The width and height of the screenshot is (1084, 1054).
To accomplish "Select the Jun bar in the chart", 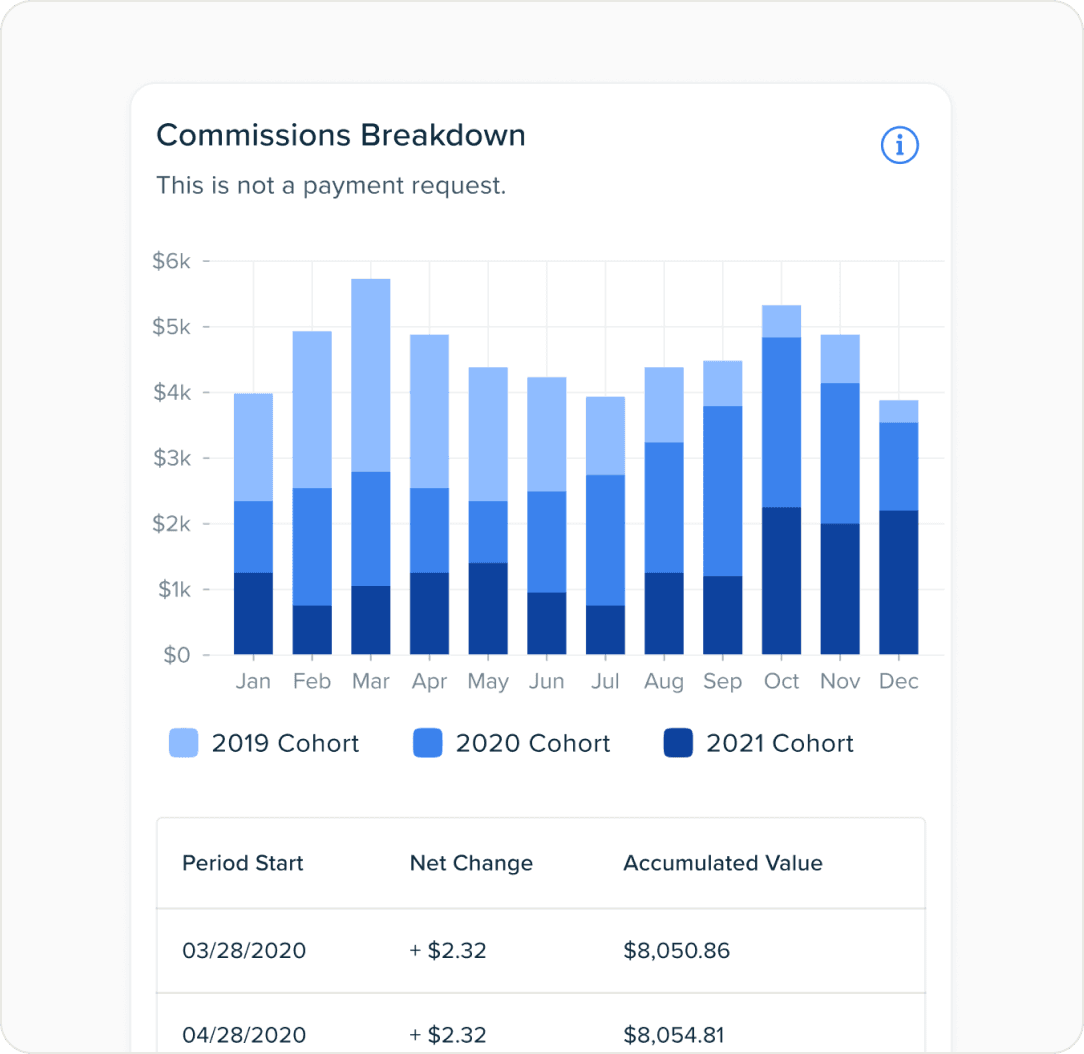I will click(x=547, y=516).
